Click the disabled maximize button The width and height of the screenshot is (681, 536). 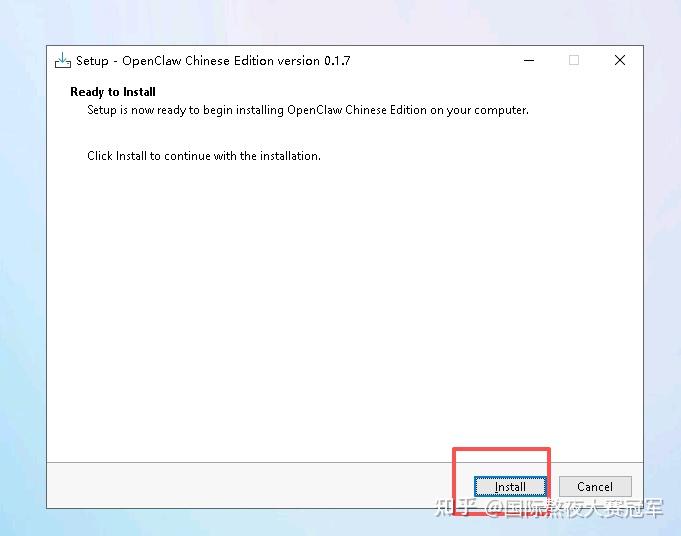click(x=574, y=60)
